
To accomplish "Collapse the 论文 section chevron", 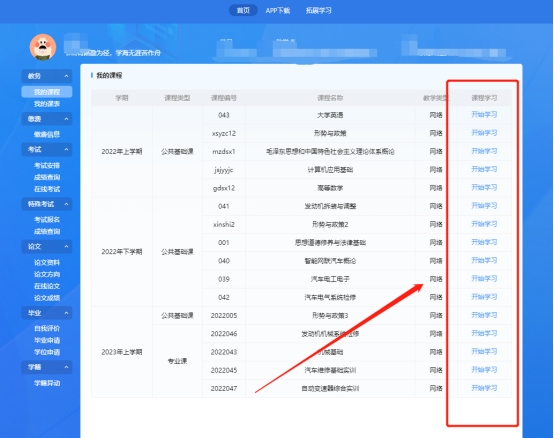I will tap(66, 247).
